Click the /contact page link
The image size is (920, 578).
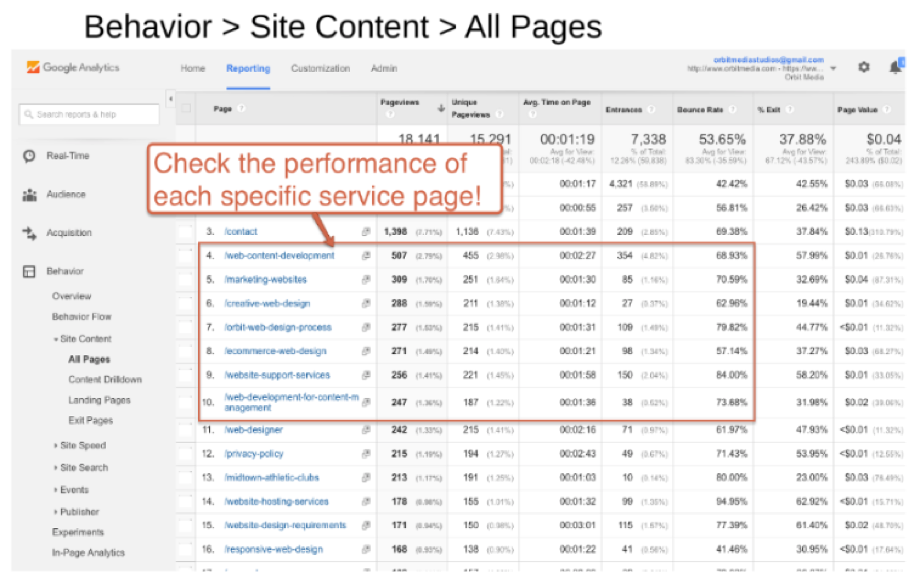coord(241,232)
